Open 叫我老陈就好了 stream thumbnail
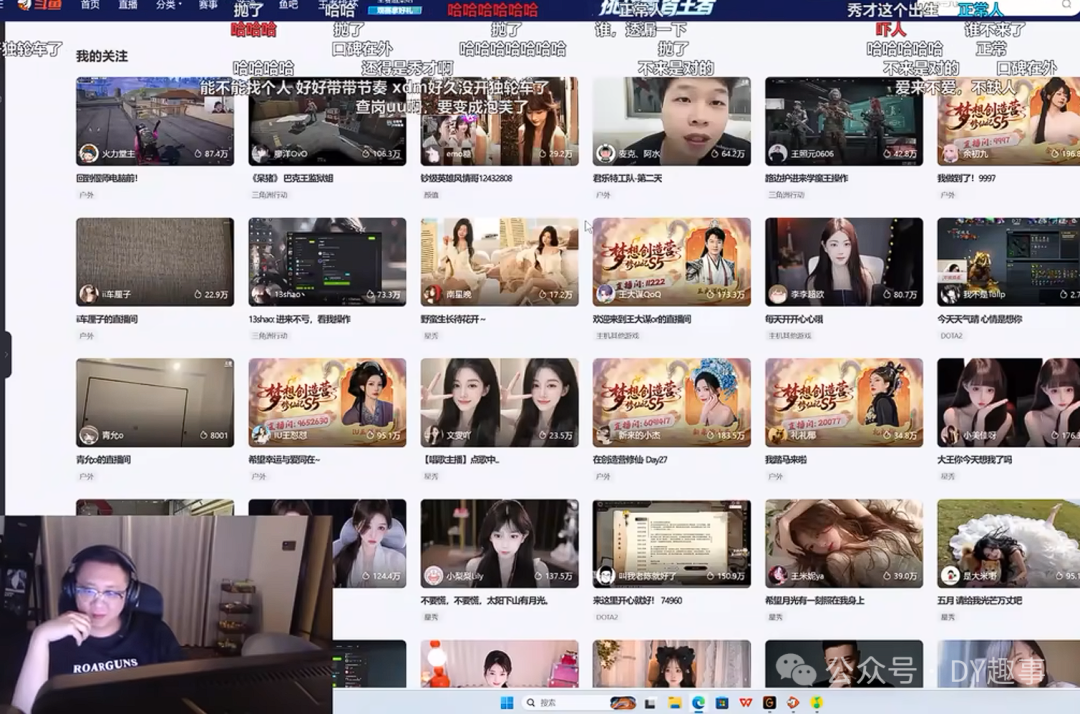 point(672,543)
